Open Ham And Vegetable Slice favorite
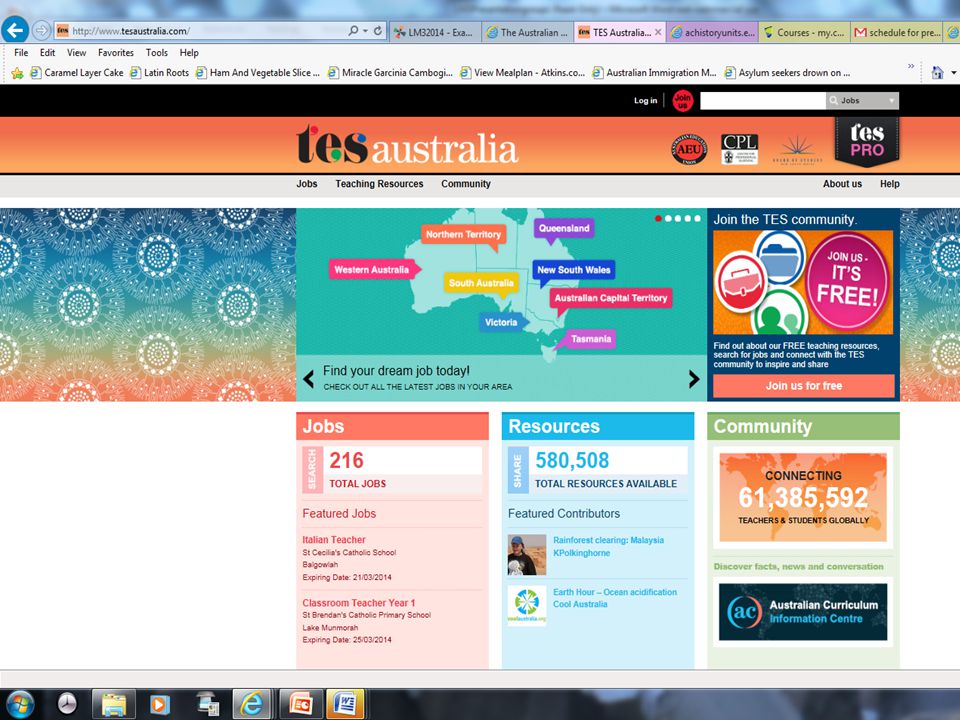 tap(257, 73)
